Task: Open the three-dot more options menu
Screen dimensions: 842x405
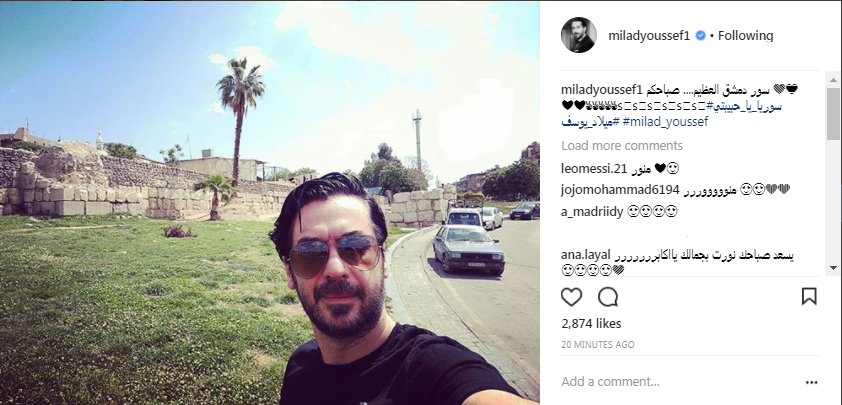Action: (811, 382)
